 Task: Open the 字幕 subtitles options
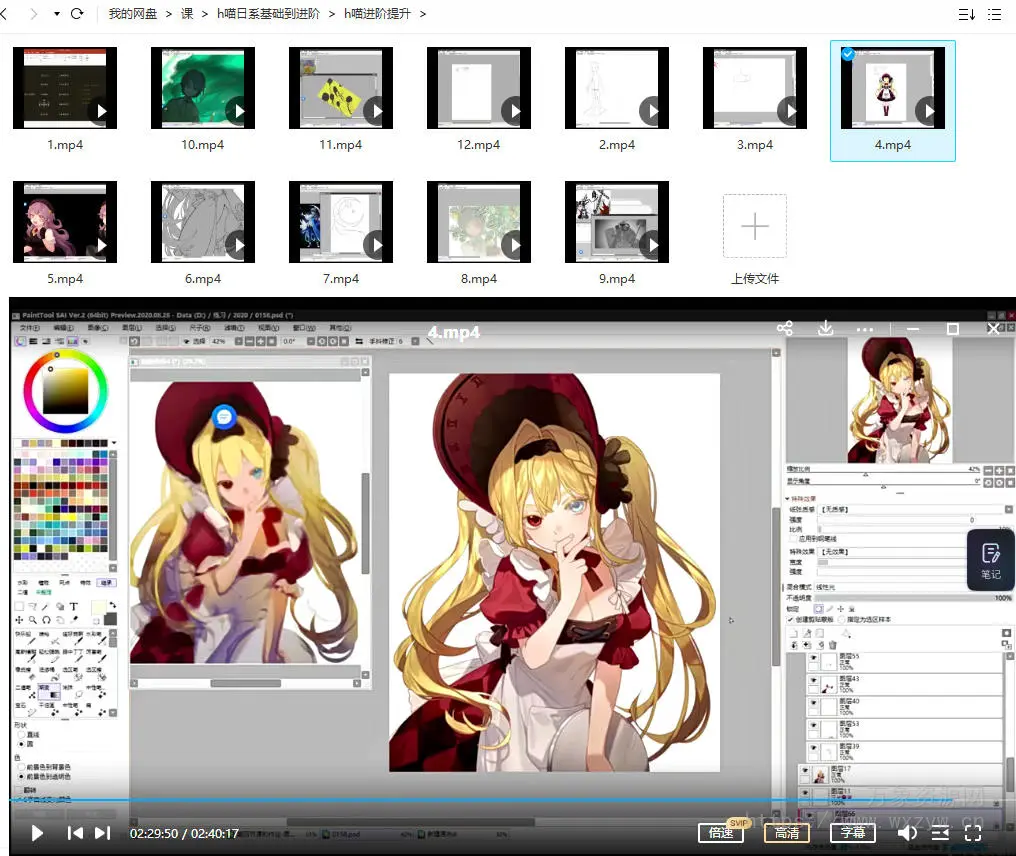853,833
